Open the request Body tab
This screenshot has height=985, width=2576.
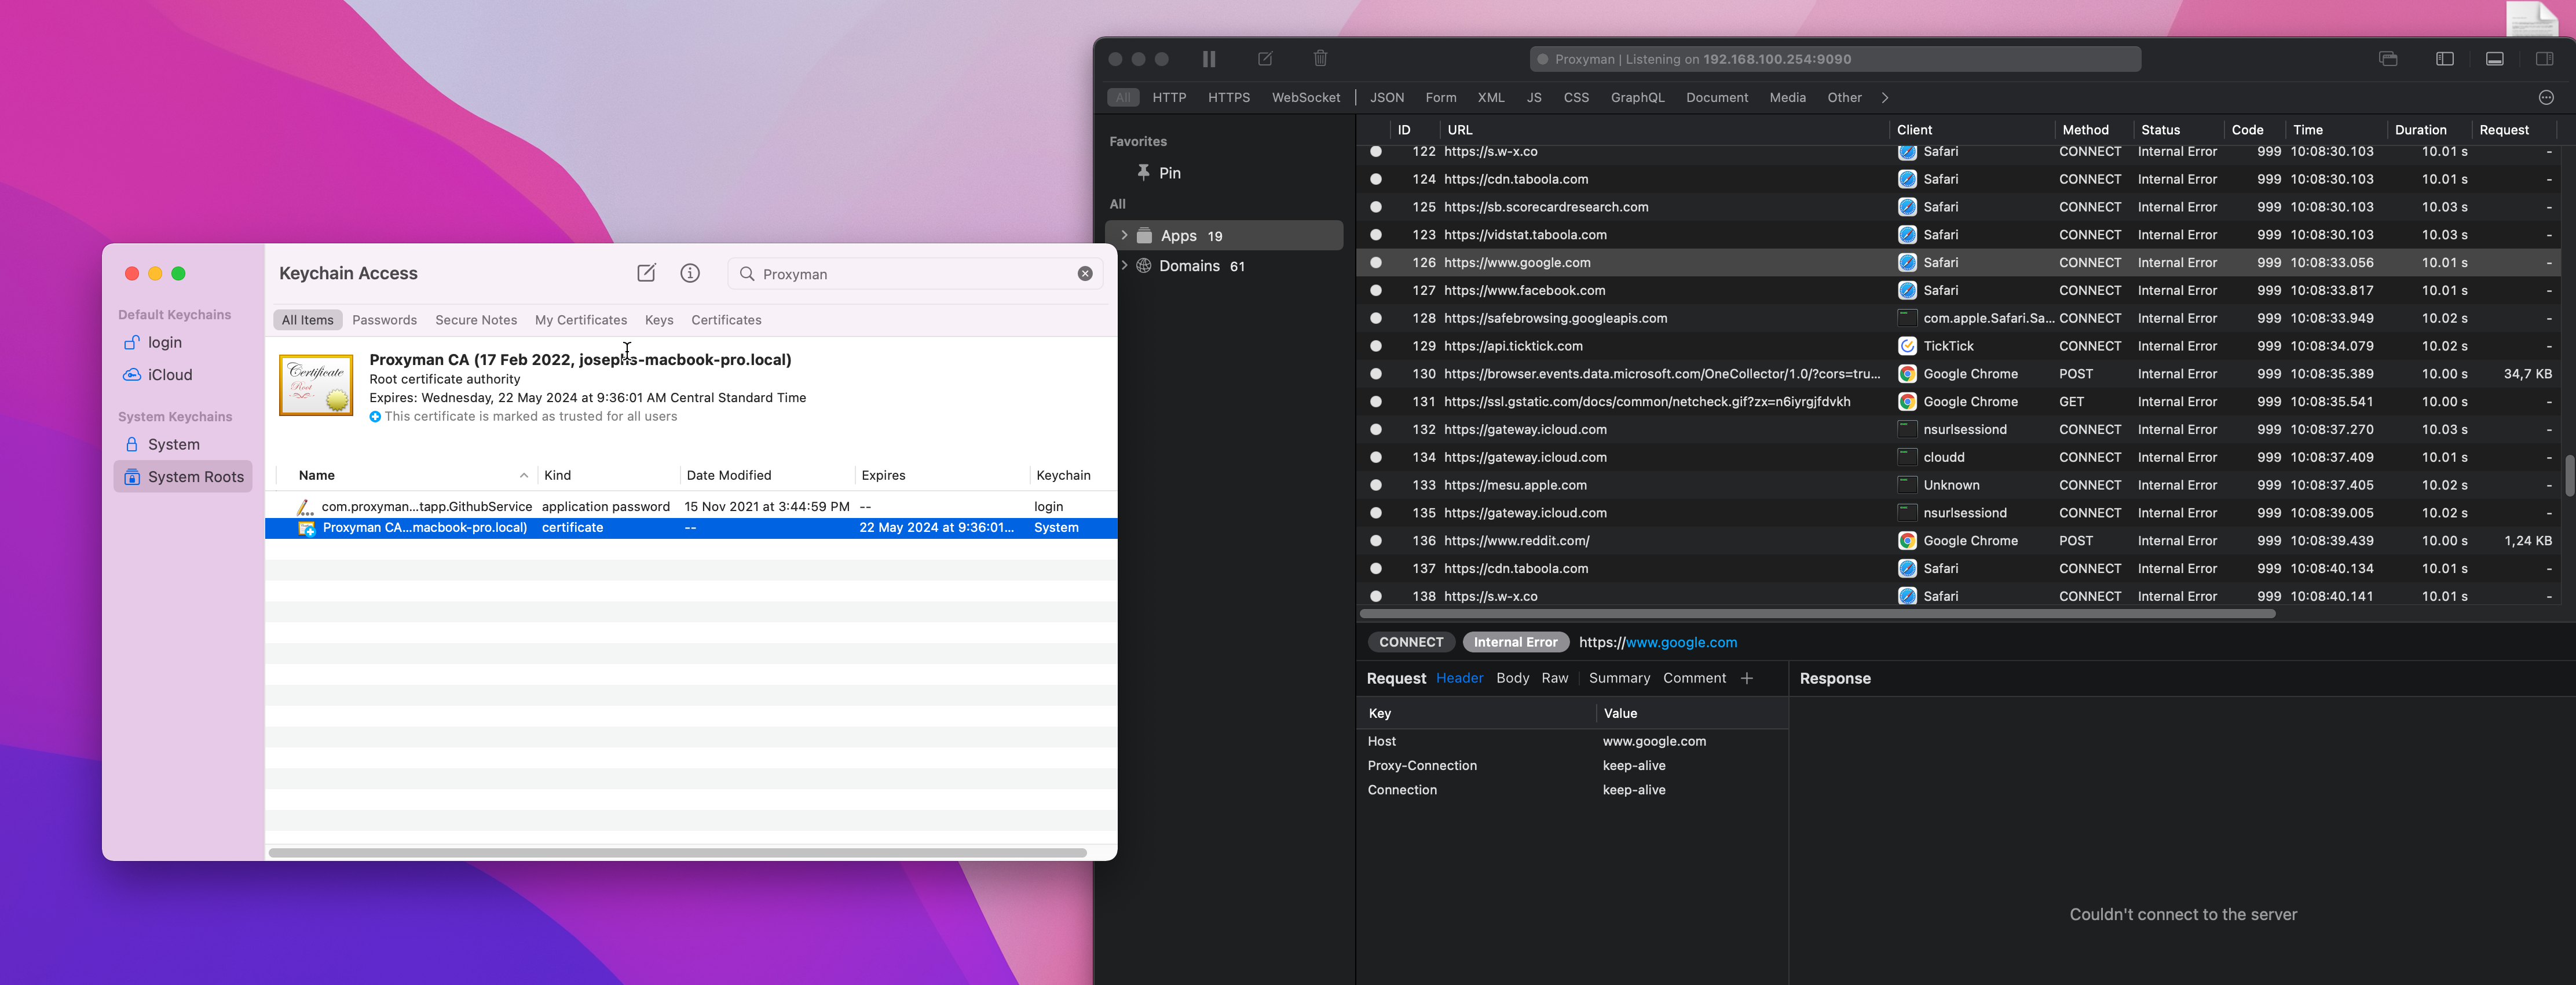(x=1512, y=678)
